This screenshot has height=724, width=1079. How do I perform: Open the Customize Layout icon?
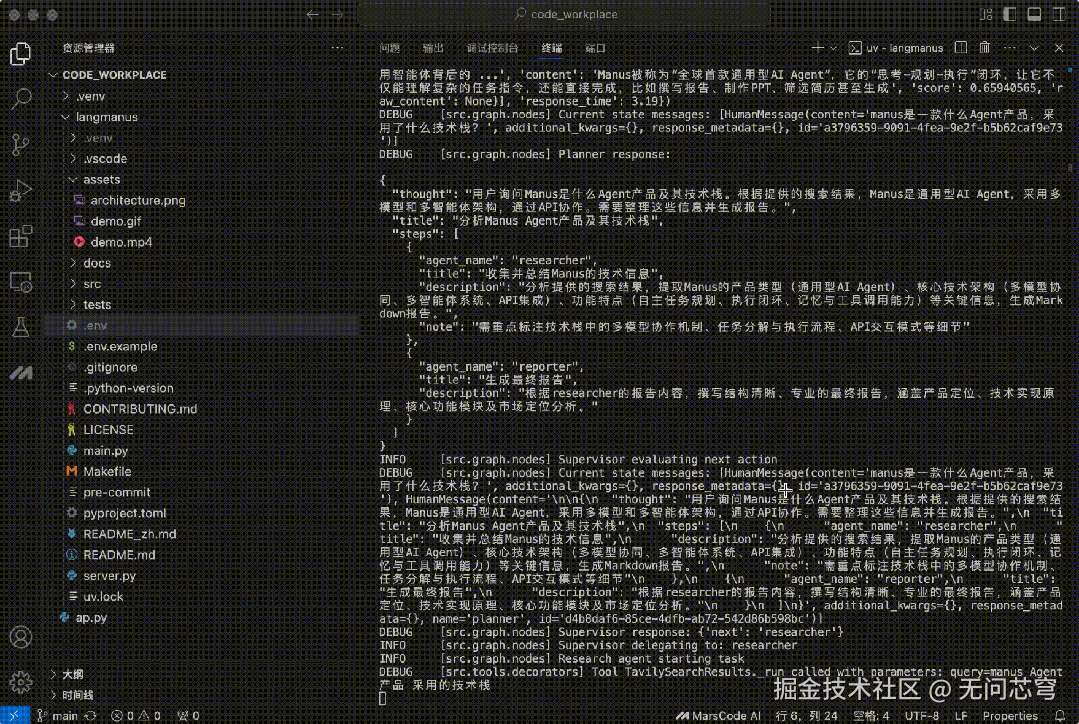pyautogui.click(x=986, y=14)
